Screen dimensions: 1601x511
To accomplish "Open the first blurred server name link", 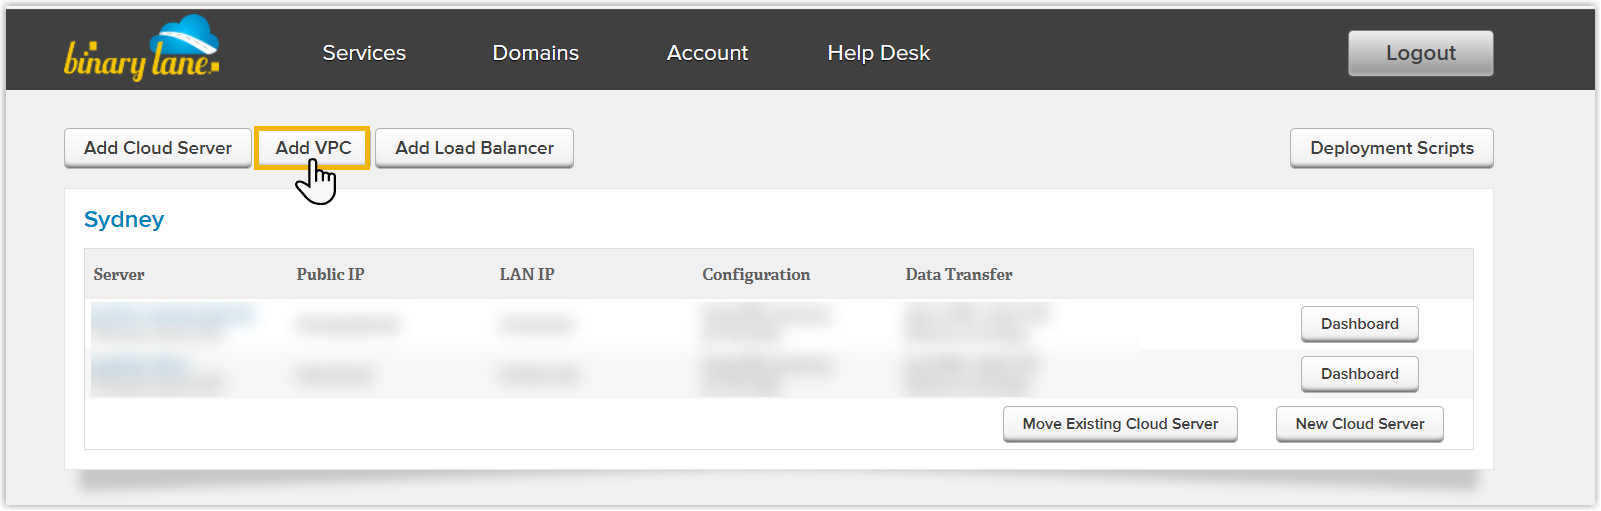I will point(172,316).
